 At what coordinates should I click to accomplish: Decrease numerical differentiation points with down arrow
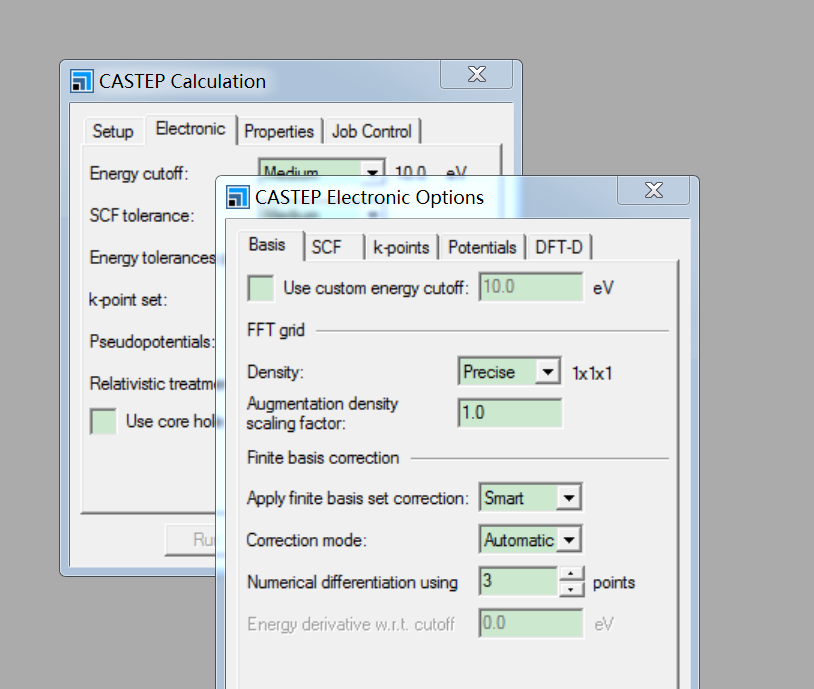570,589
